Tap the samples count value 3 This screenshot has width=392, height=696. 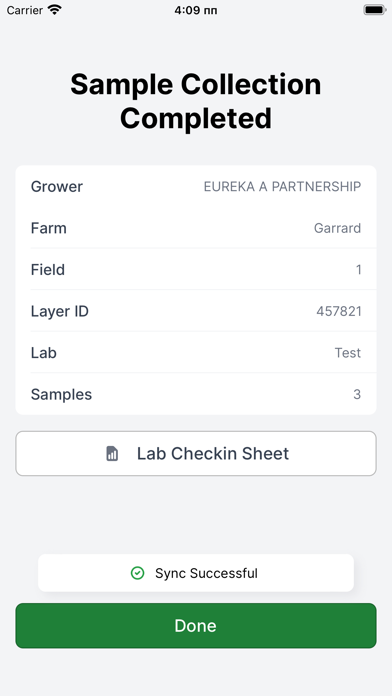point(357,395)
